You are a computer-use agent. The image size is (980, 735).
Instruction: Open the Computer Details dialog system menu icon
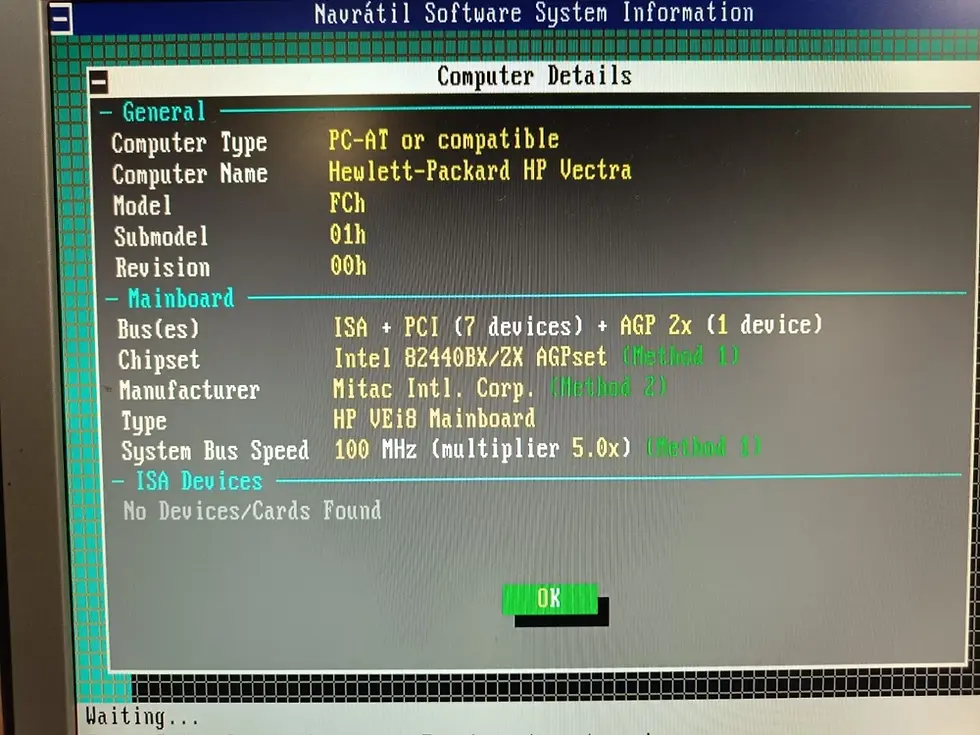(99, 82)
